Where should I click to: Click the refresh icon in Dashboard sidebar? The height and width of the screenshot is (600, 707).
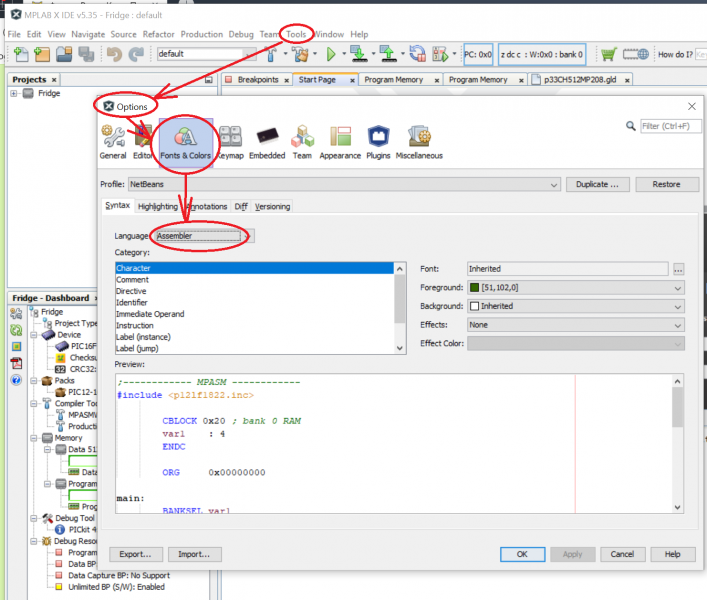(x=16, y=330)
